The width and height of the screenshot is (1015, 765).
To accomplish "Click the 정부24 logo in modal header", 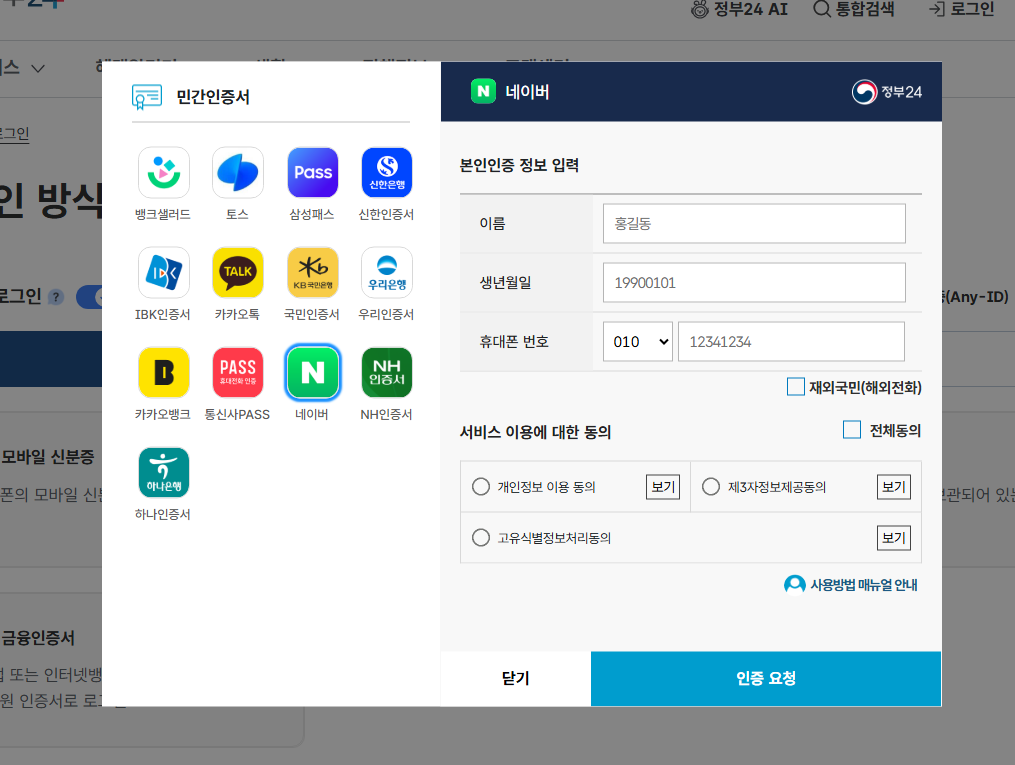I will tap(887, 92).
